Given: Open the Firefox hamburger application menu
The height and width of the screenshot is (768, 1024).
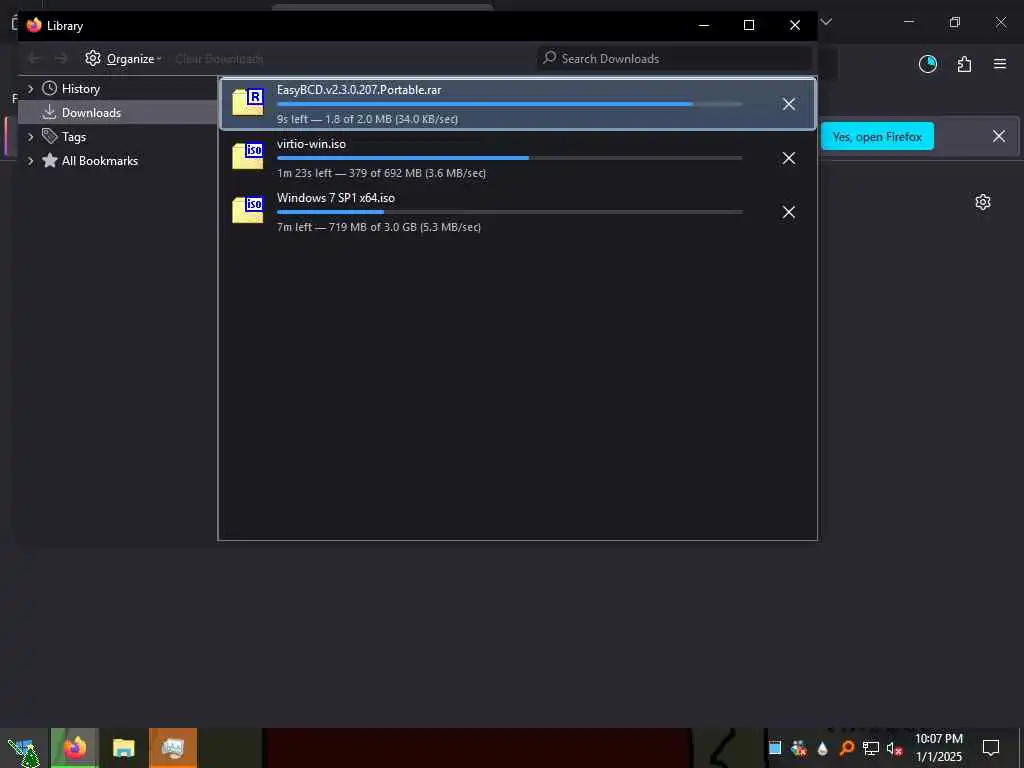Looking at the screenshot, I should click(999, 64).
